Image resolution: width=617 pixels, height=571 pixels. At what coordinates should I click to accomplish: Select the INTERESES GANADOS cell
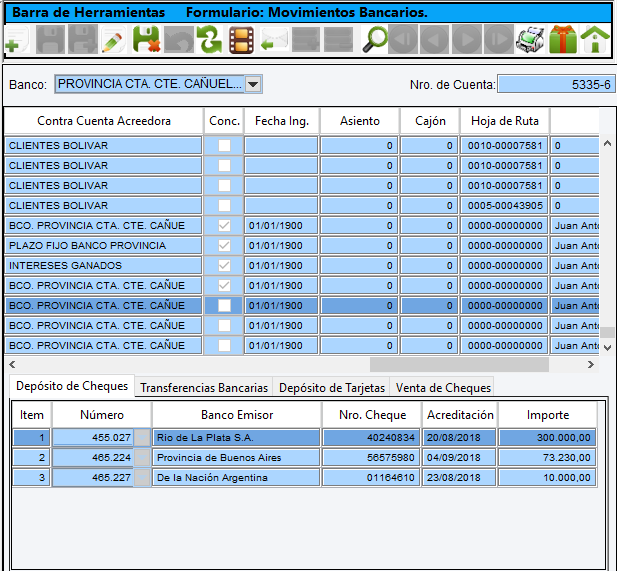coord(103,266)
